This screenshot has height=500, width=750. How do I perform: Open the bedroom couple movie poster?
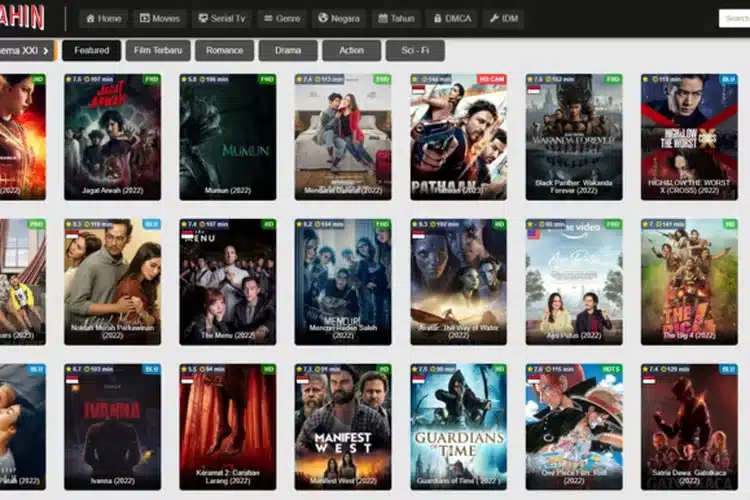(343, 137)
